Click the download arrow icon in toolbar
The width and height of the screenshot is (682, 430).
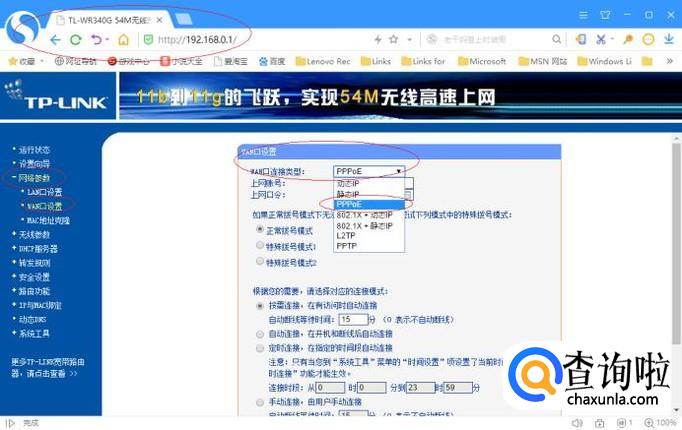[x=669, y=40]
